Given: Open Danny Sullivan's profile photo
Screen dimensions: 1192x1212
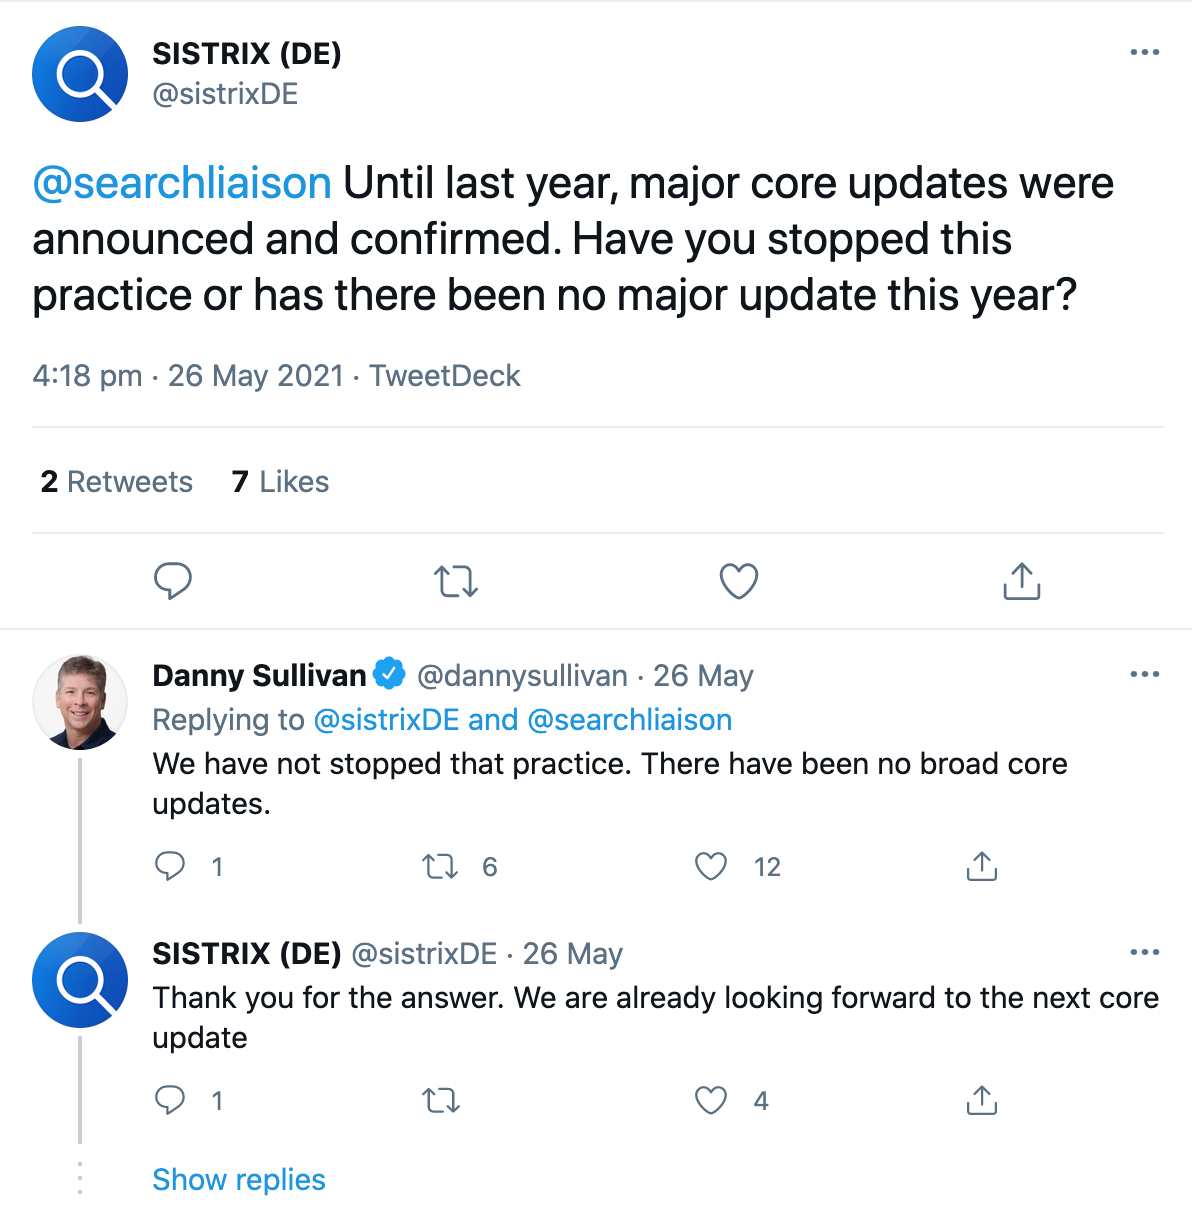Looking at the screenshot, I should [80, 702].
